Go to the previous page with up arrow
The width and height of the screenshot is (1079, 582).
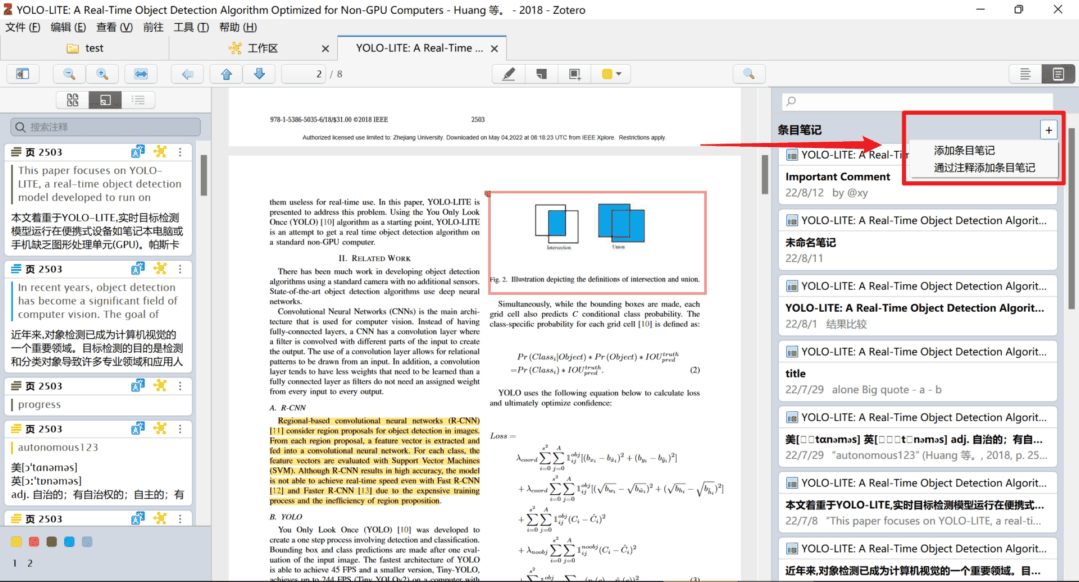coord(226,74)
